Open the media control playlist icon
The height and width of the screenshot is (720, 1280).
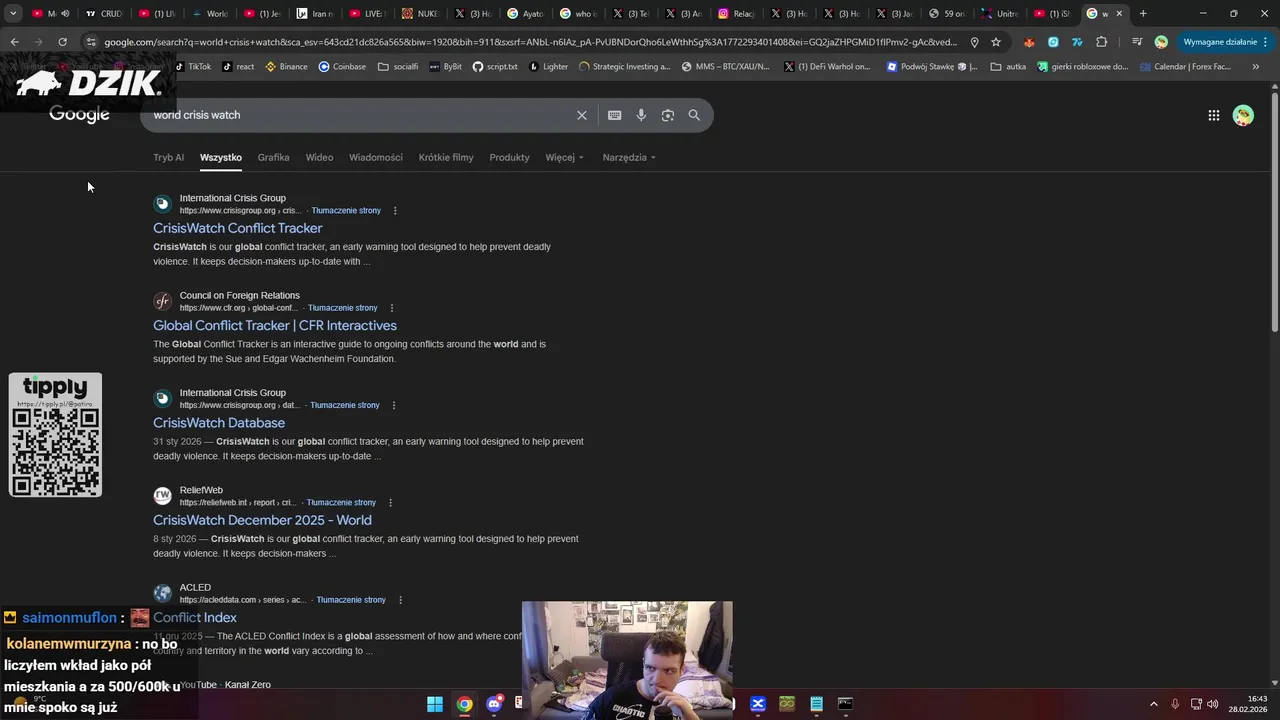(x=1137, y=42)
